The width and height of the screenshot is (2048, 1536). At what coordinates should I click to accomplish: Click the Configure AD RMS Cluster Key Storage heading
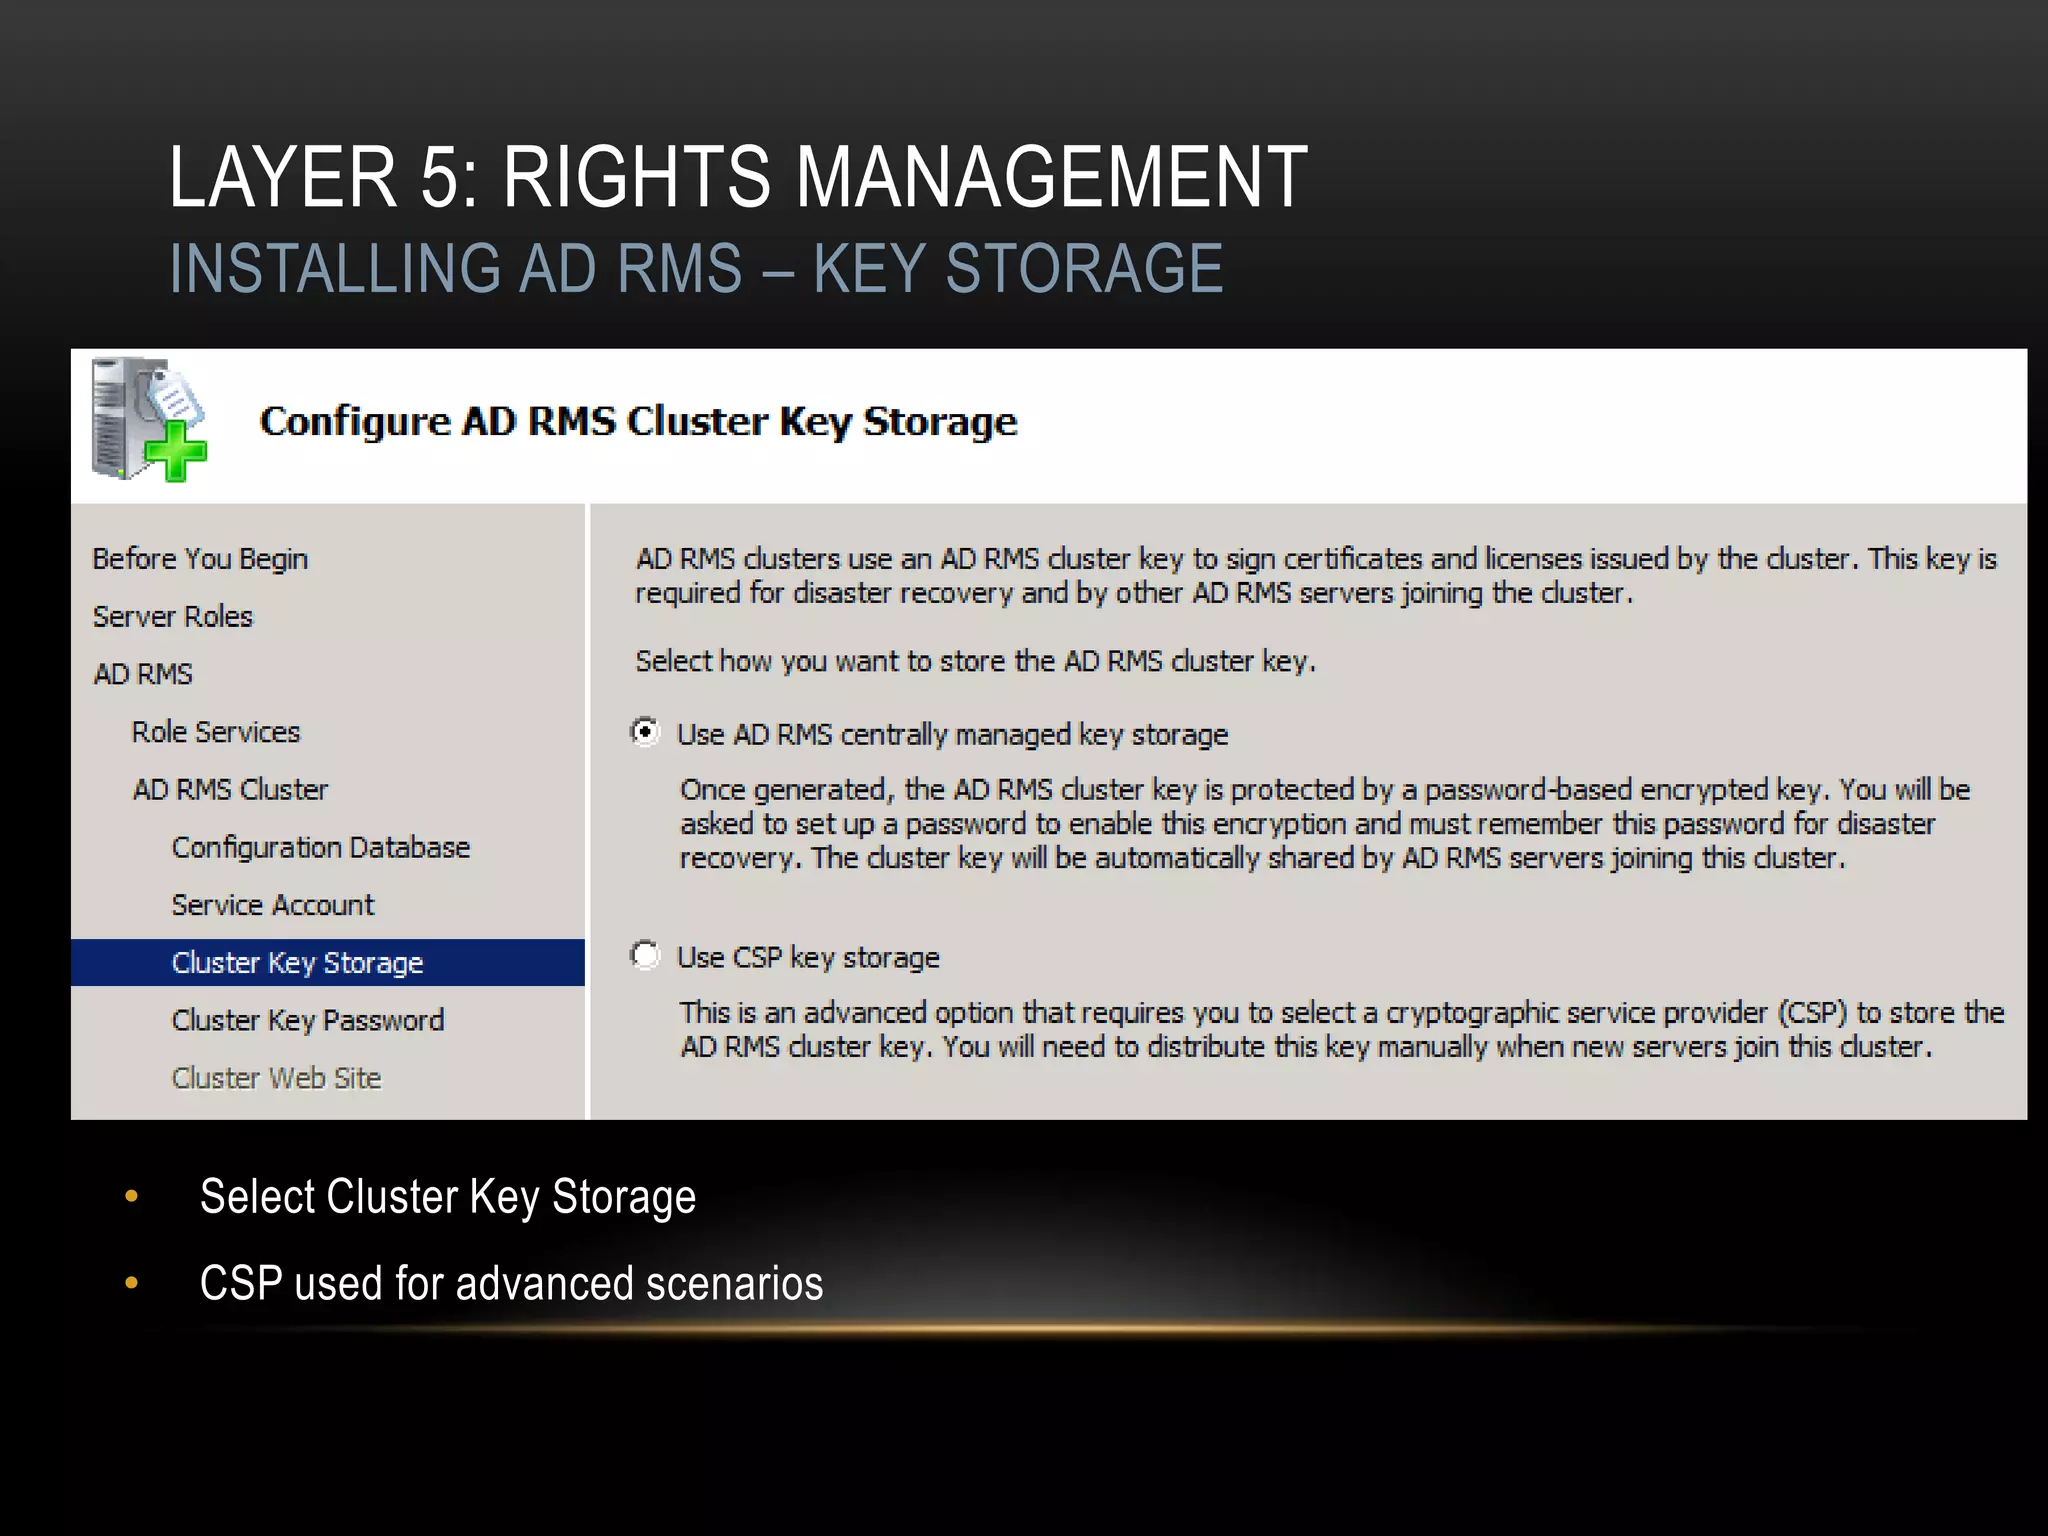[x=638, y=422]
